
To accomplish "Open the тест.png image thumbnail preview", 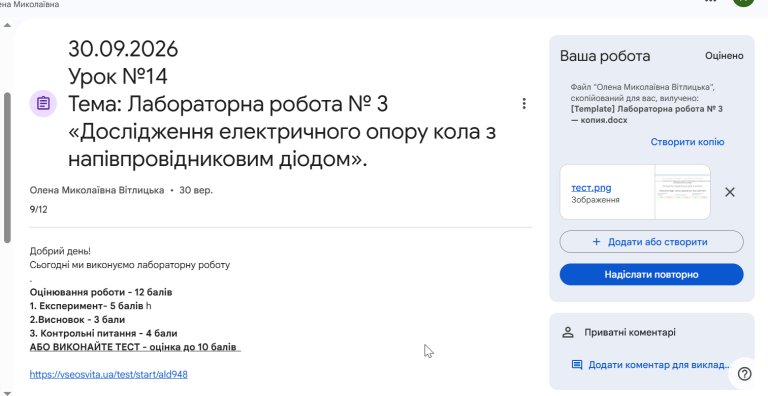I will (682, 192).
